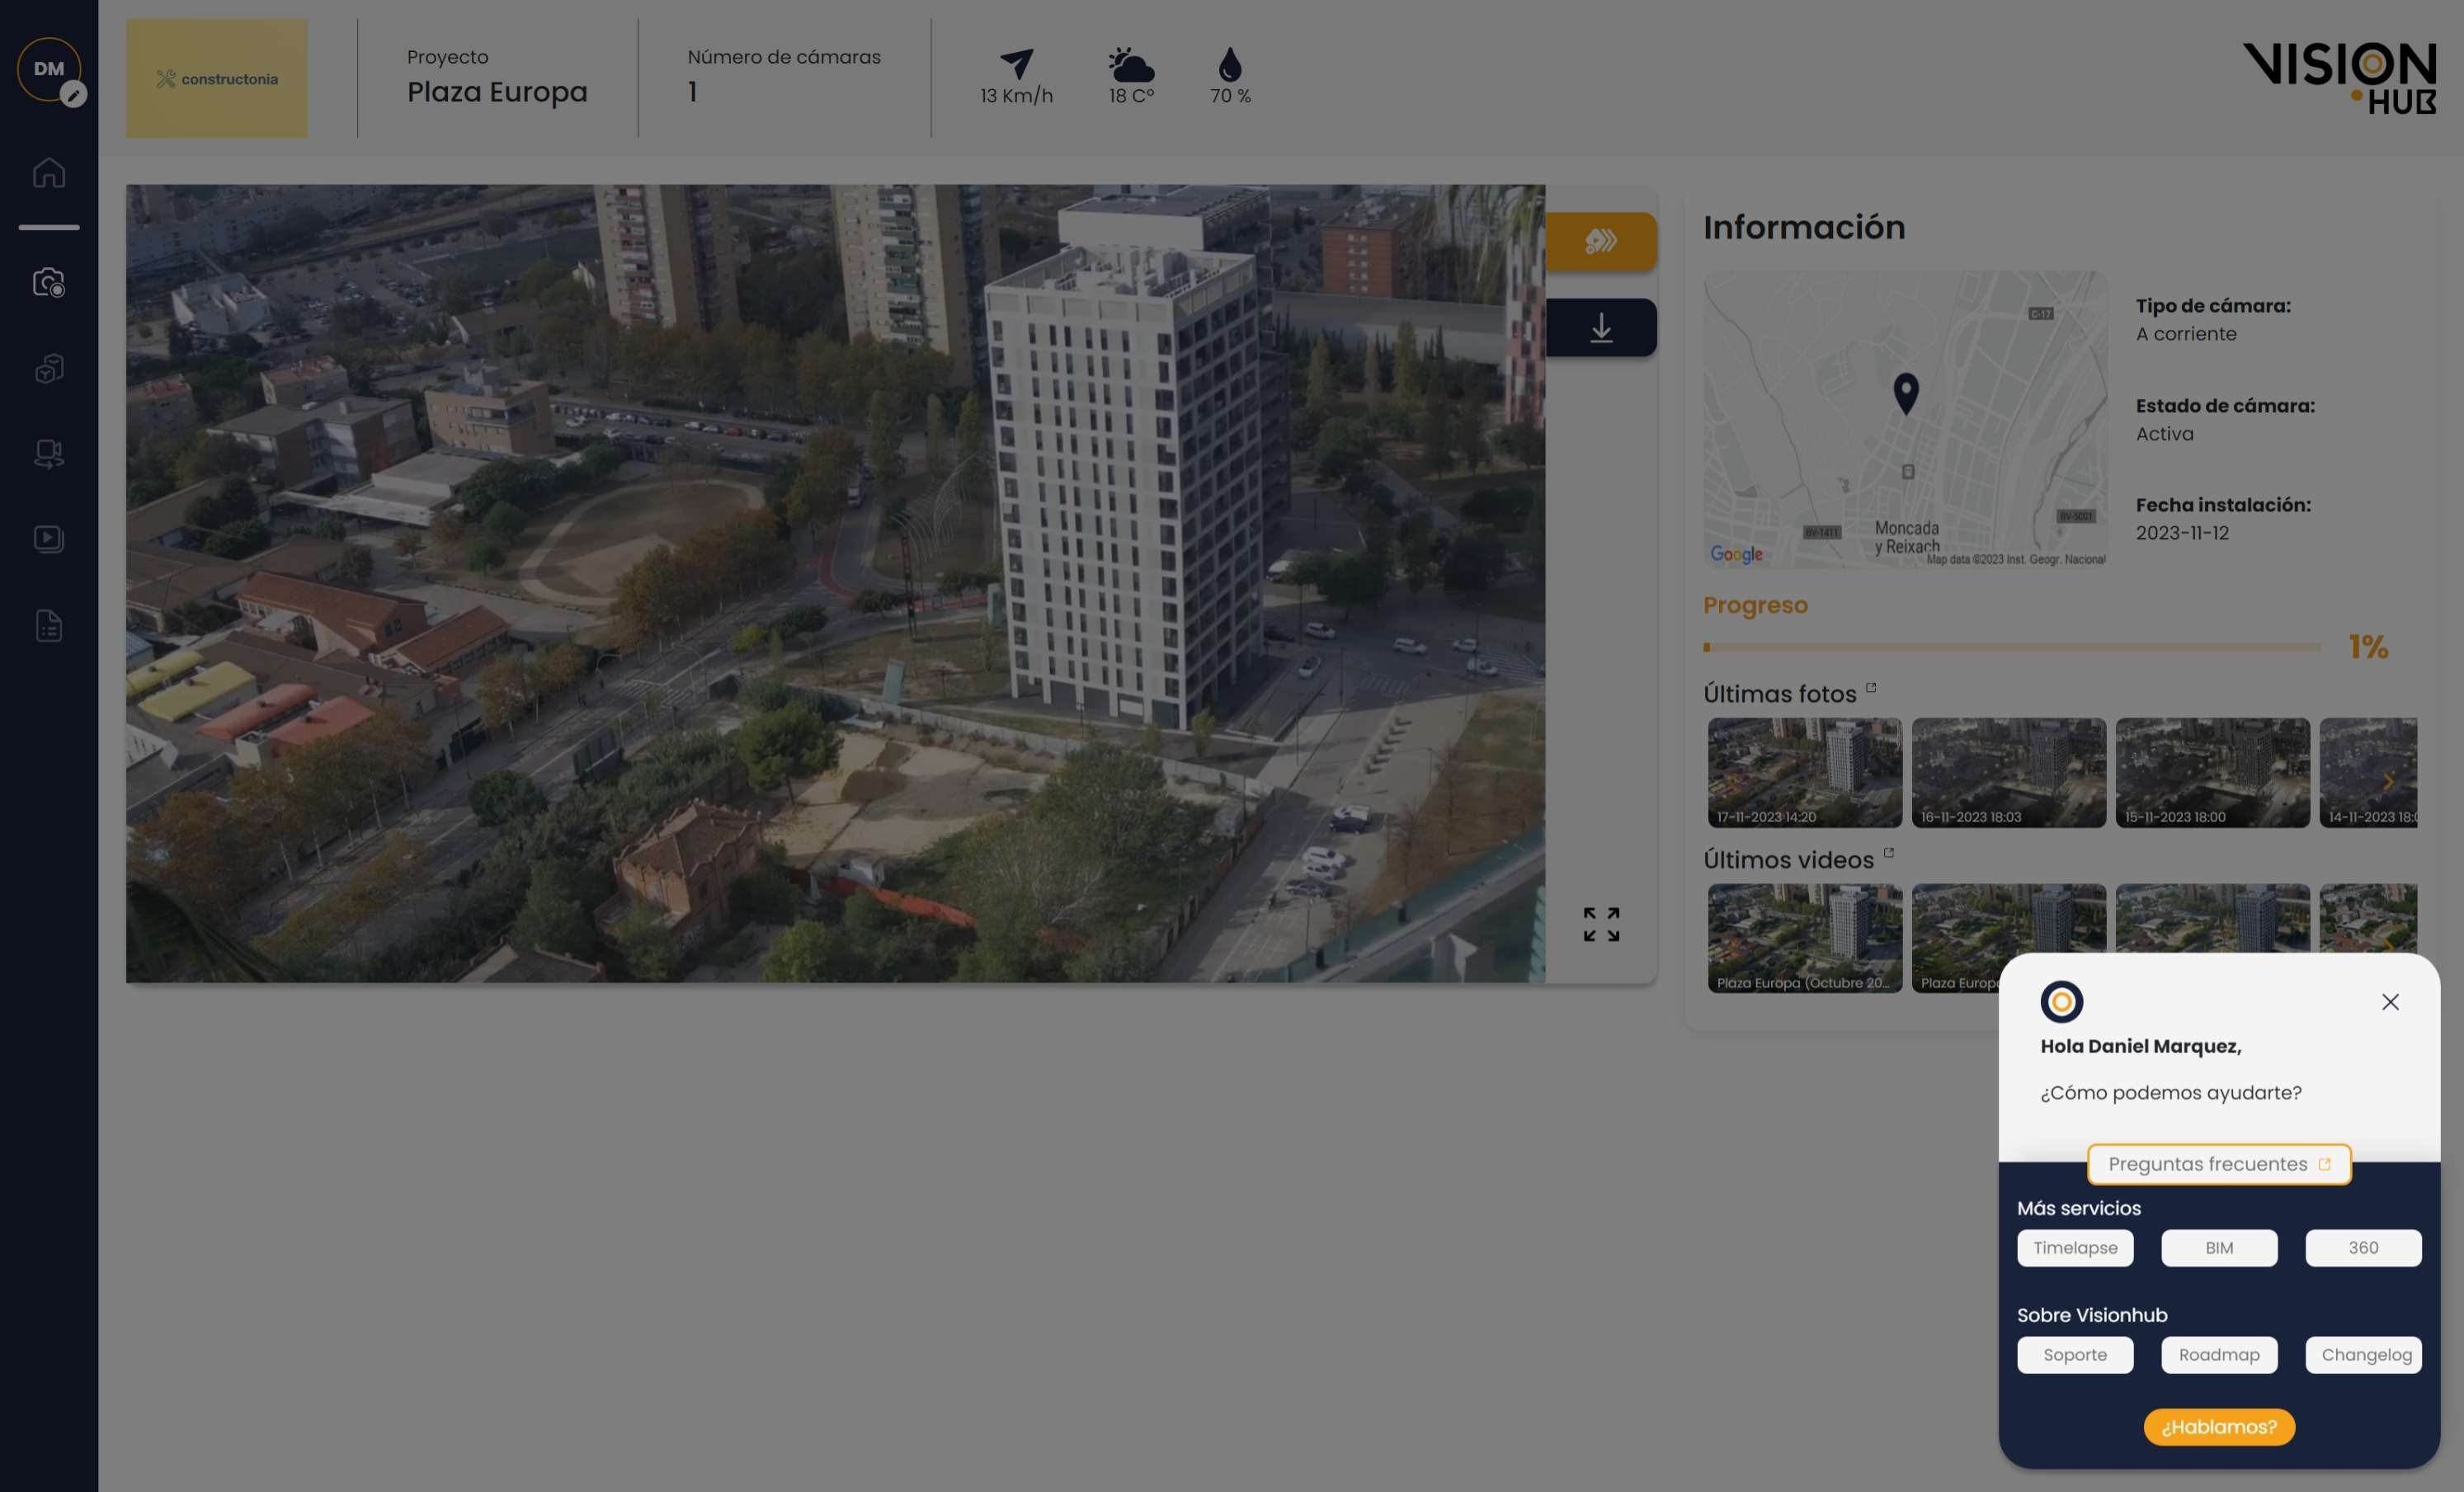Click the Soporte button
The height and width of the screenshot is (1492, 2464).
click(x=2075, y=1354)
